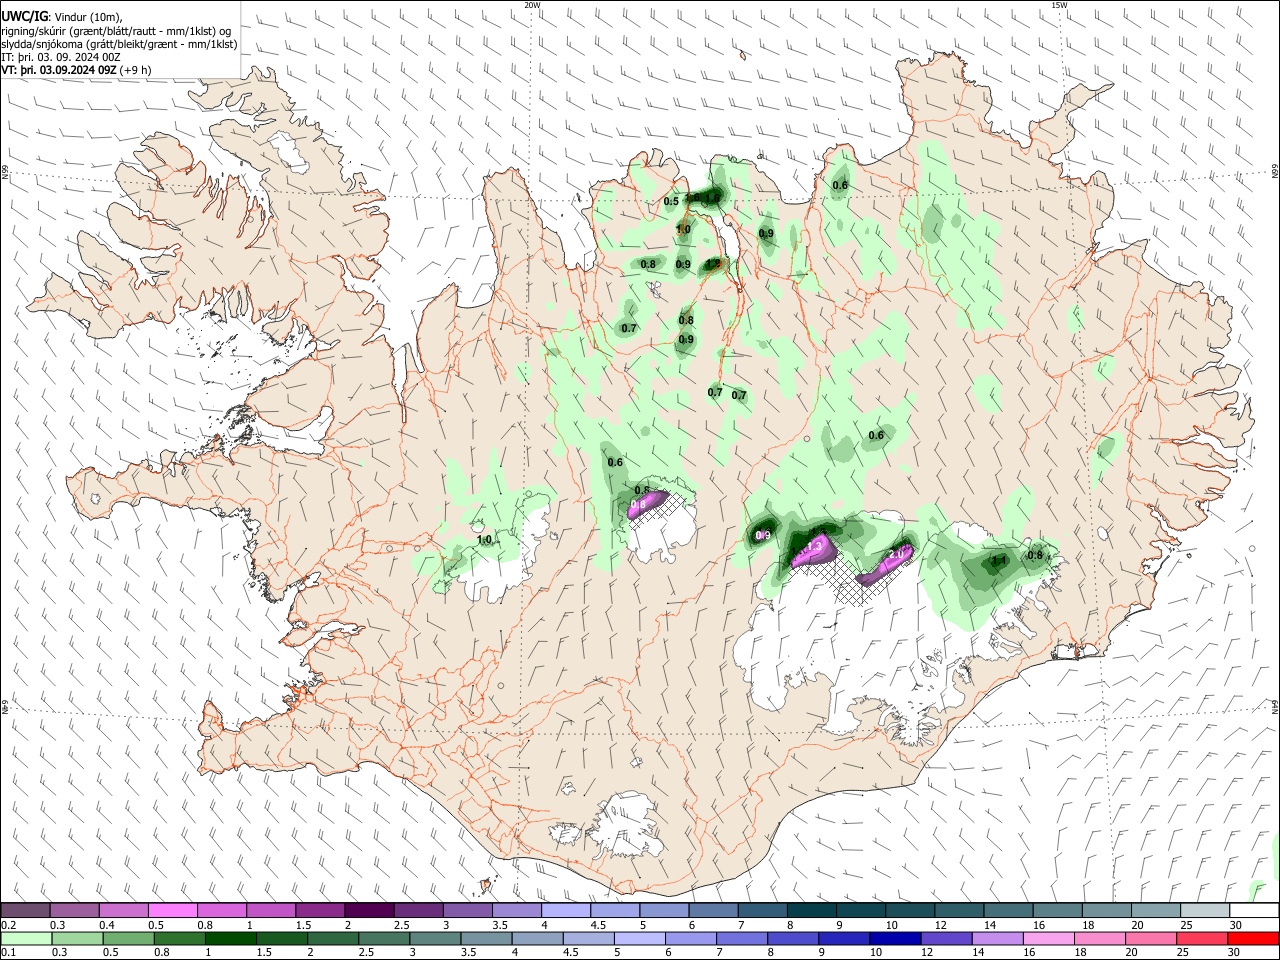Pick the darkest purple 2 mm swatch in upper legend
1280x960 pixels.
[369, 910]
